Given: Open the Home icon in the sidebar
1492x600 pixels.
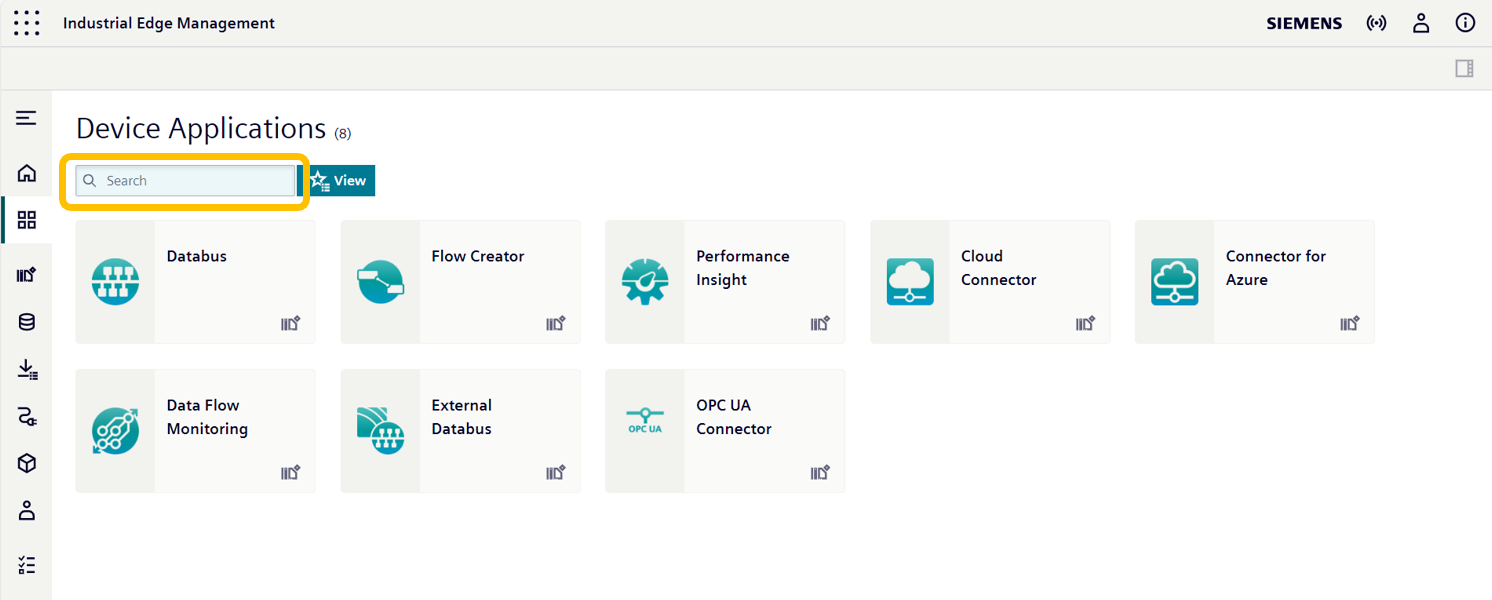Looking at the screenshot, I should pos(27,172).
